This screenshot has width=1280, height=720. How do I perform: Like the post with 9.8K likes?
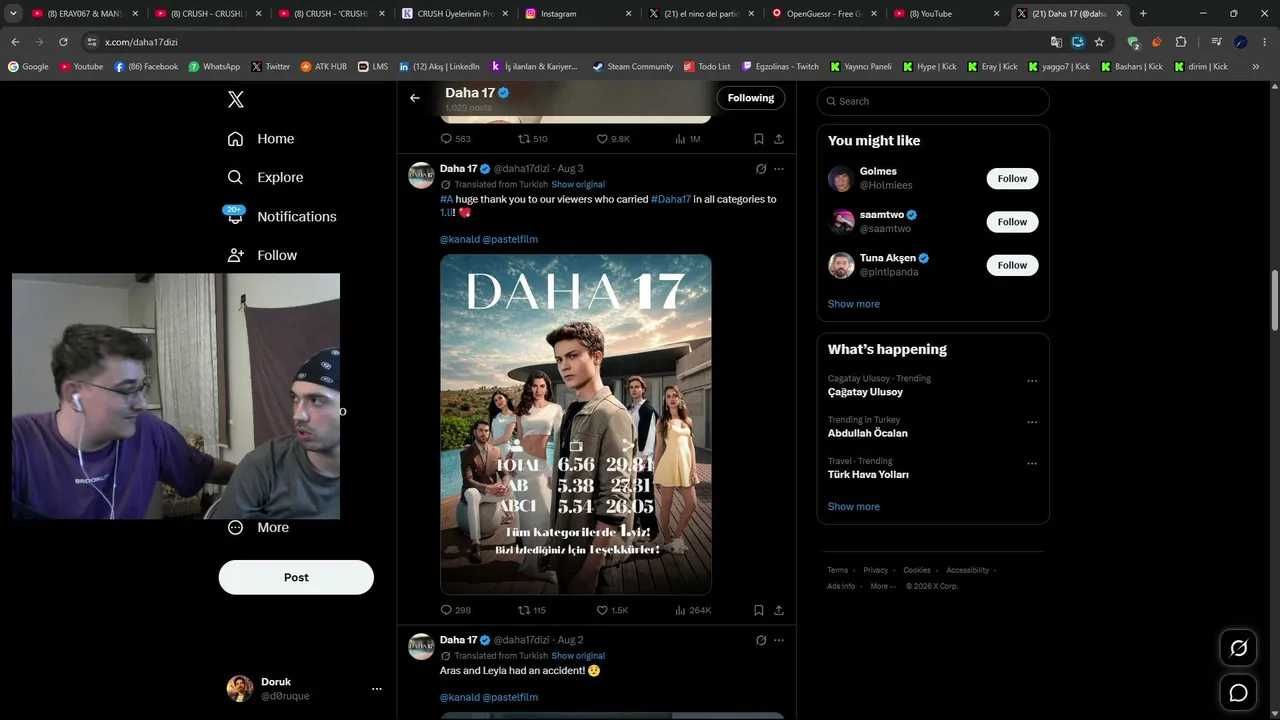click(x=613, y=139)
